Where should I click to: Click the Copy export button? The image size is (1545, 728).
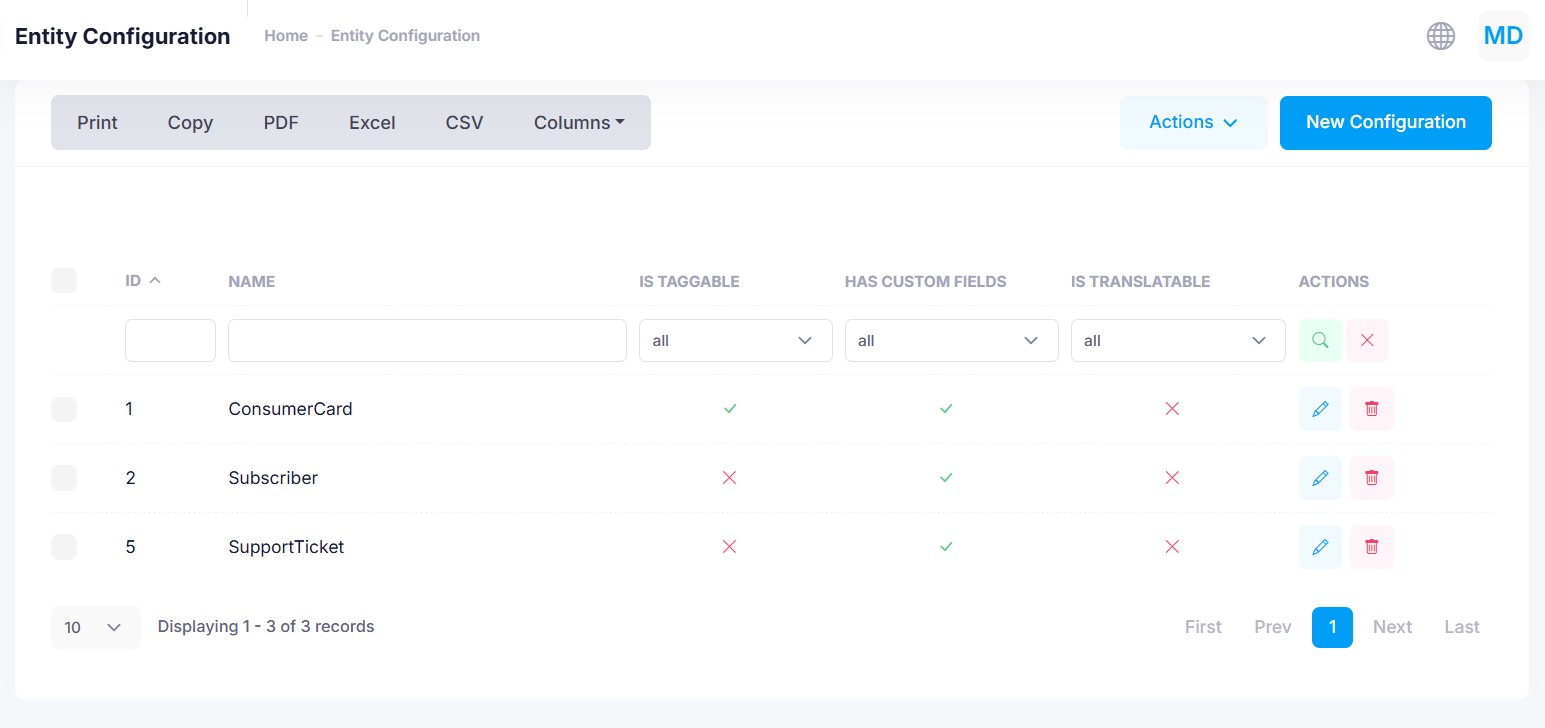click(x=190, y=123)
